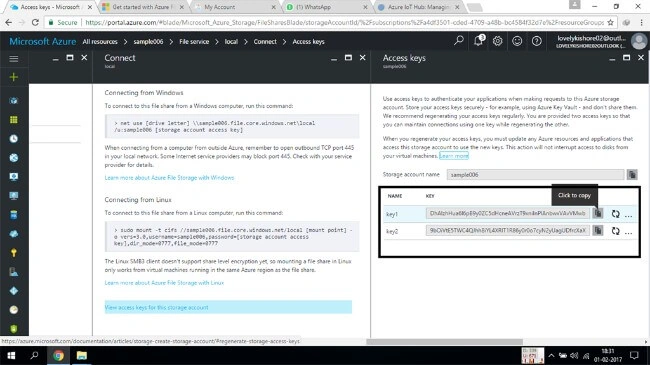
Task: Click View access keys for this storage account
Action: [156, 307]
